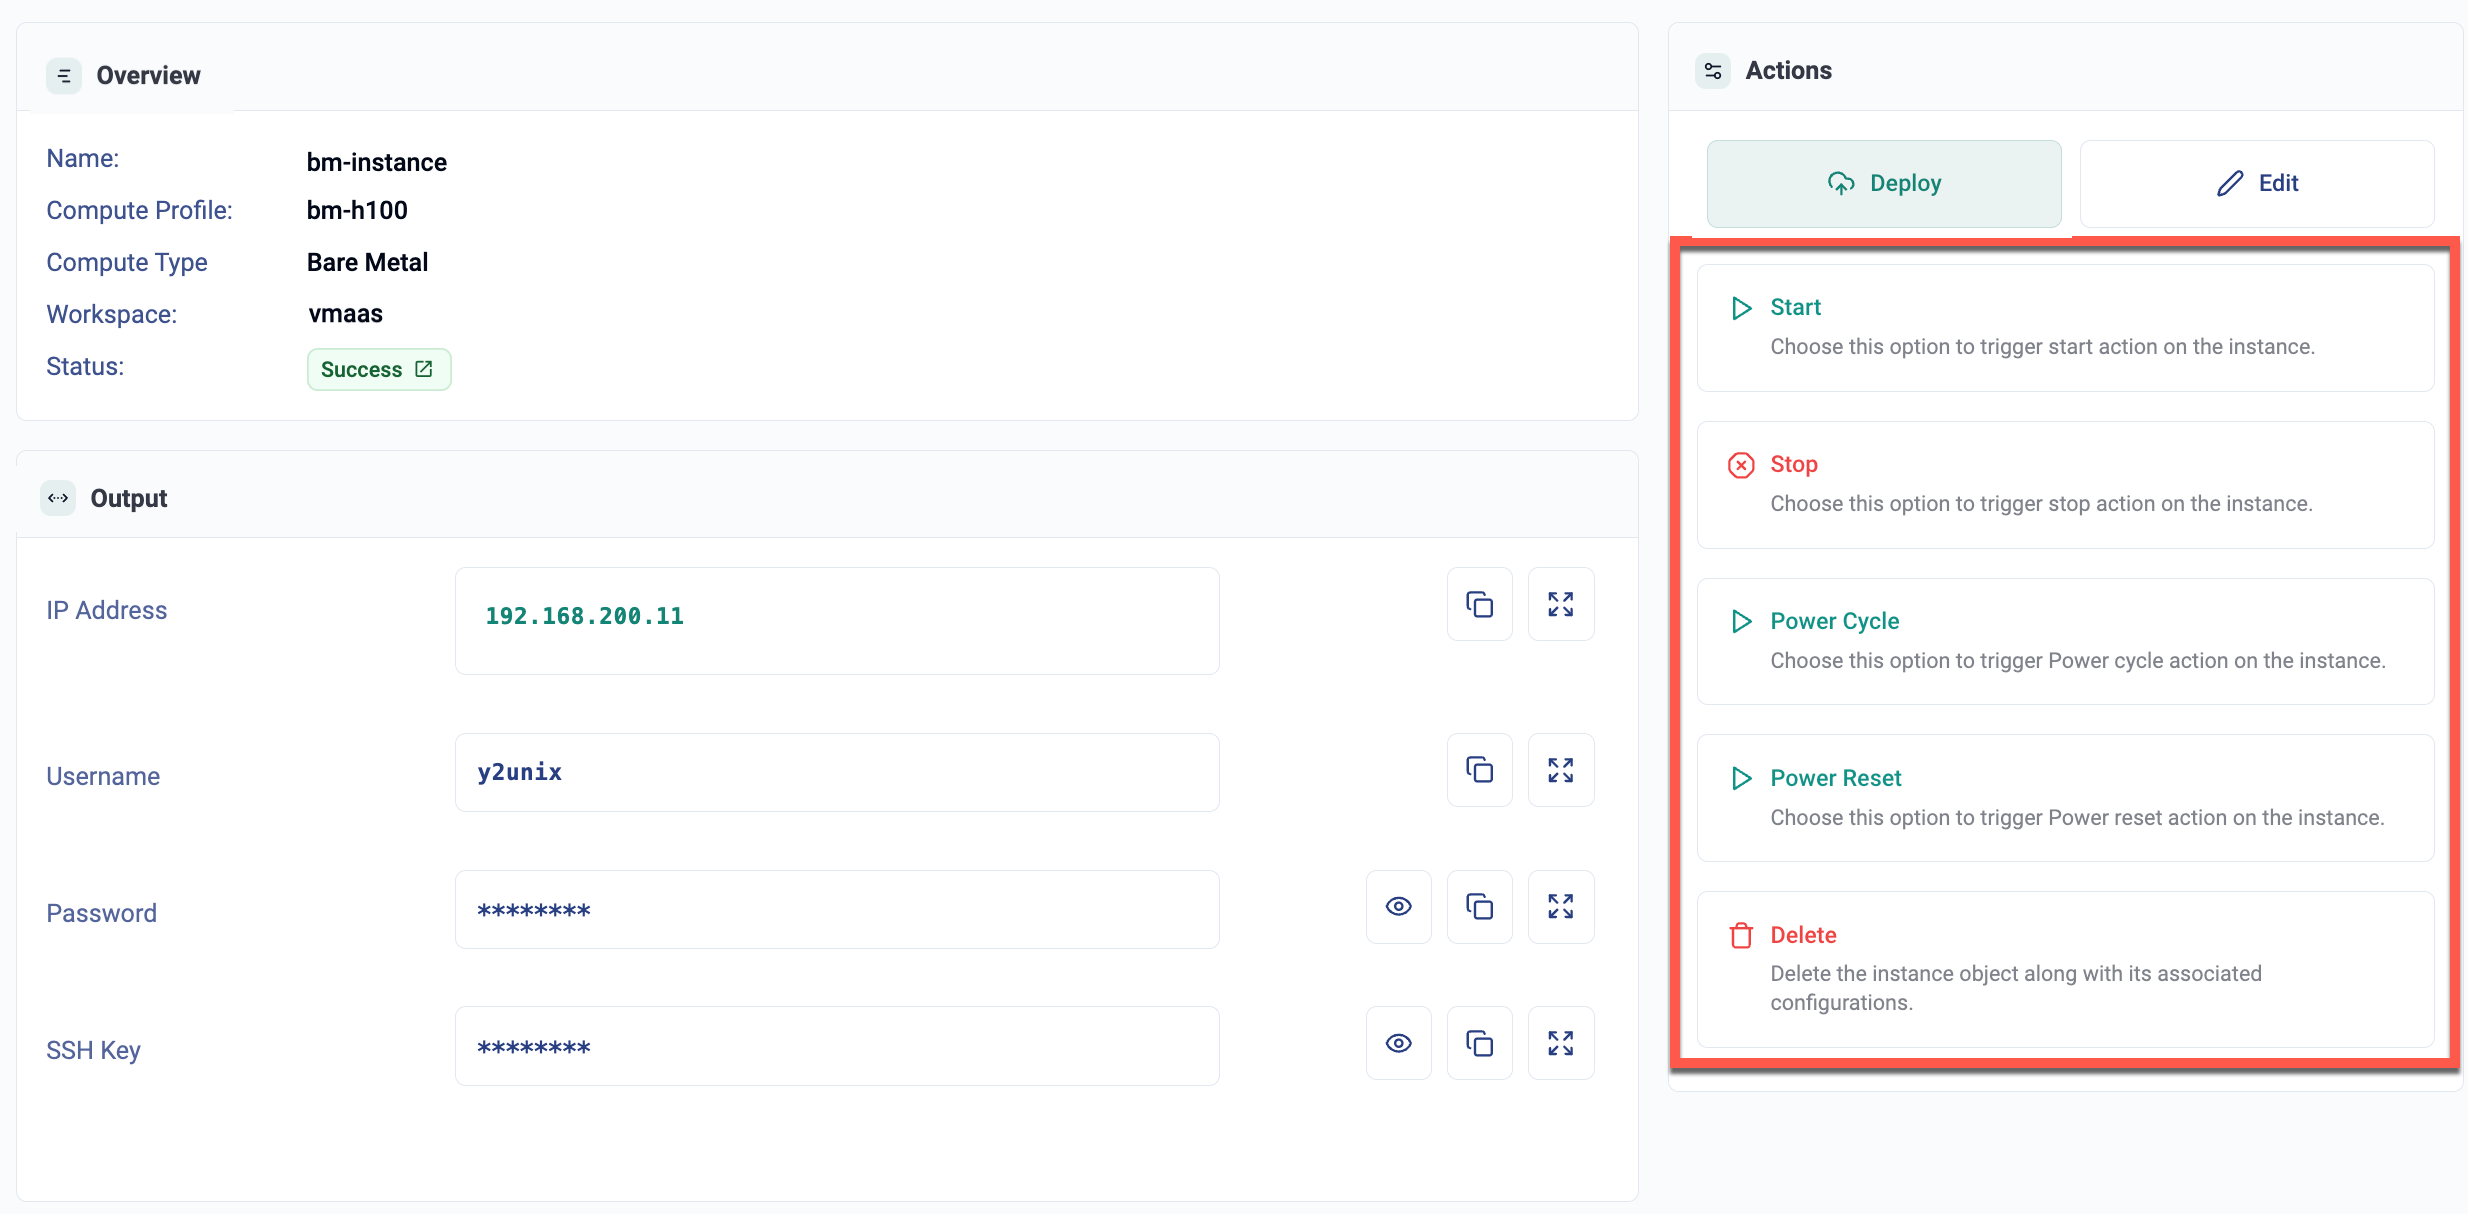Copy the IP Address value

1479,604
